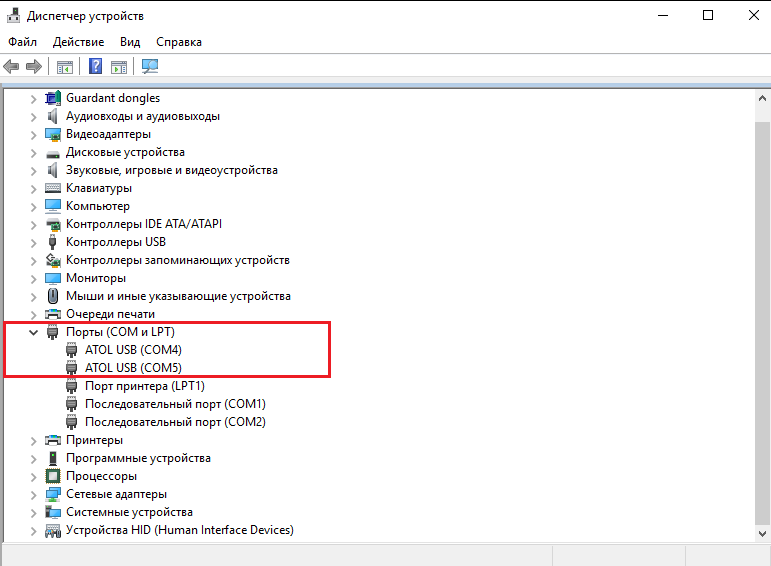Click the vertical scrollbar down arrow

[x=761, y=532]
